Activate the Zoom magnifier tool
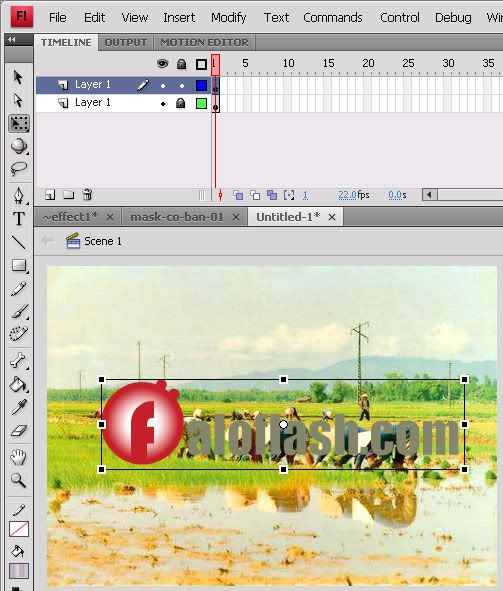The height and width of the screenshot is (591, 503). (x=18, y=480)
